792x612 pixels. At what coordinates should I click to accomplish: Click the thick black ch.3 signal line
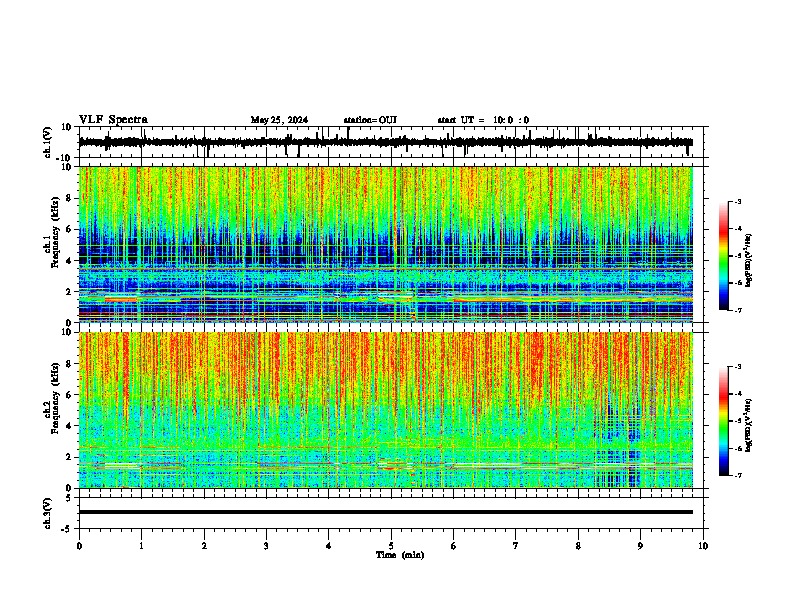[x=386, y=512]
